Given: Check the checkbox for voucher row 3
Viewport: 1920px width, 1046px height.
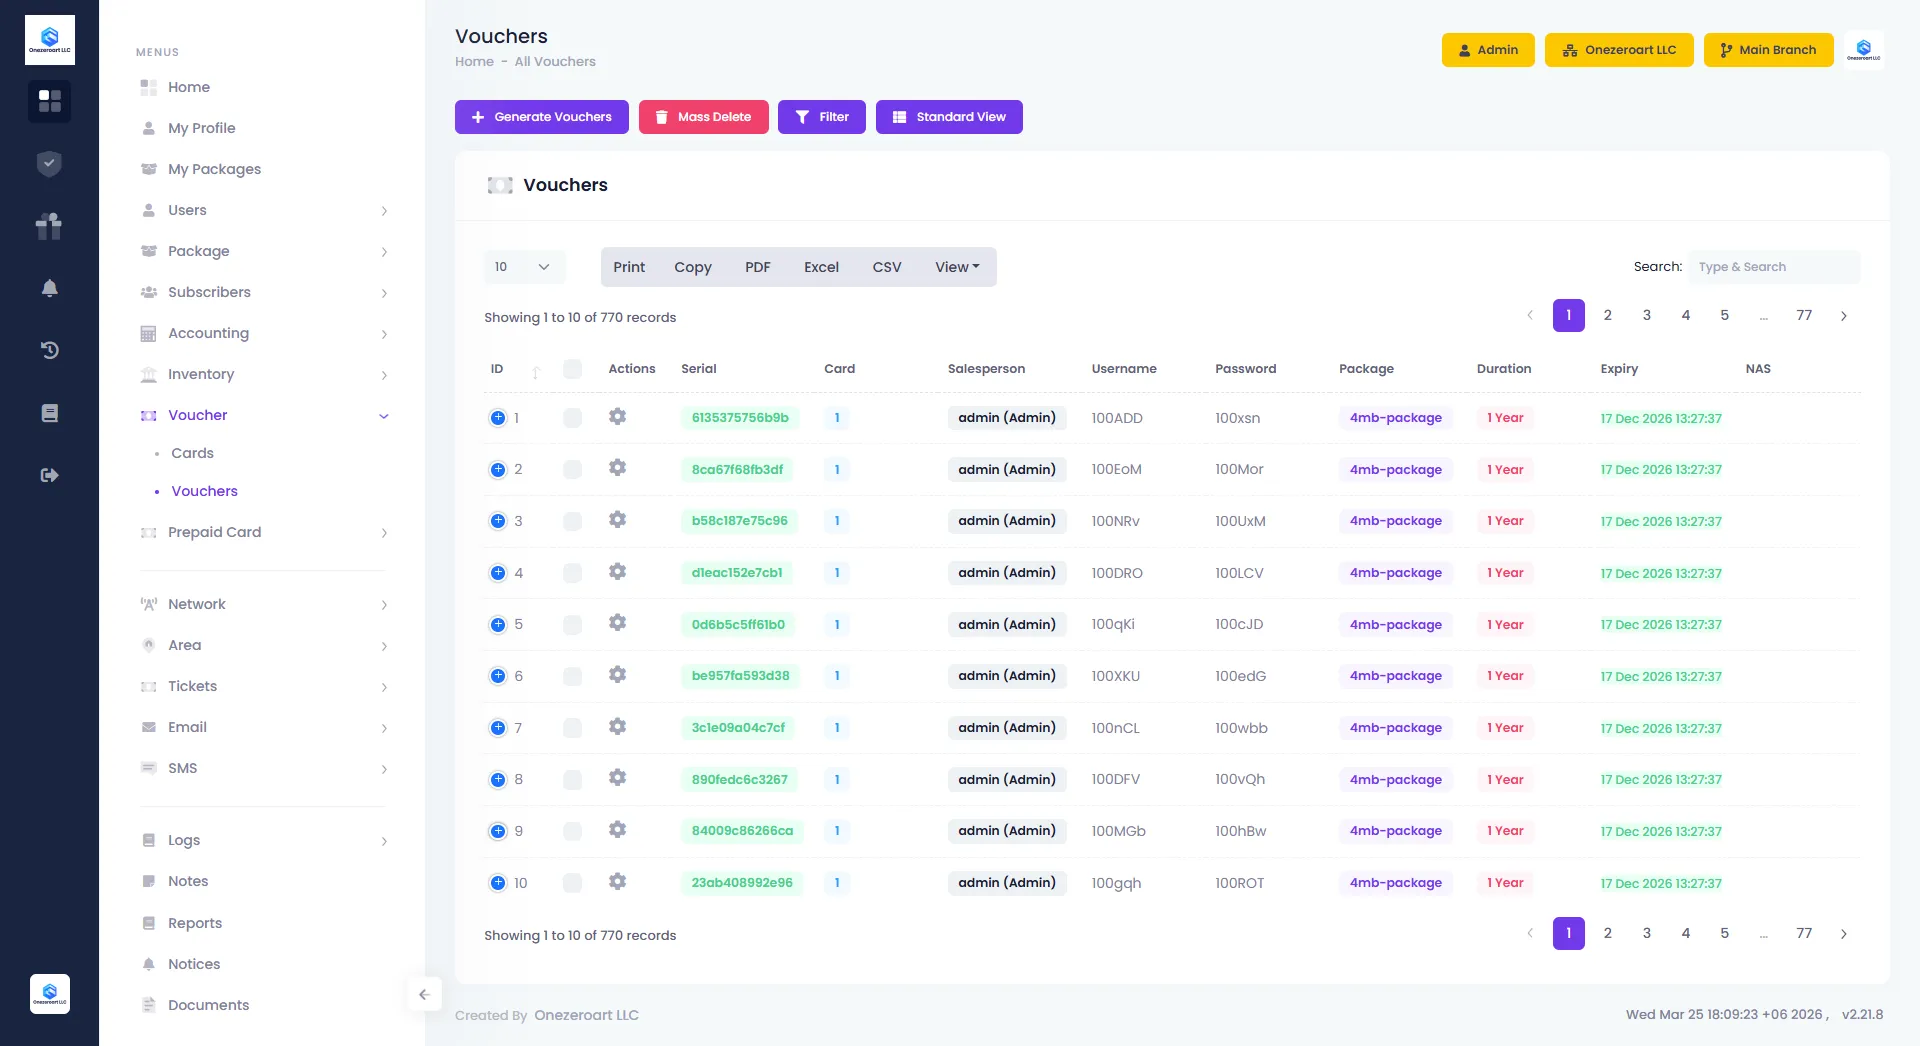Looking at the screenshot, I should coord(572,521).
